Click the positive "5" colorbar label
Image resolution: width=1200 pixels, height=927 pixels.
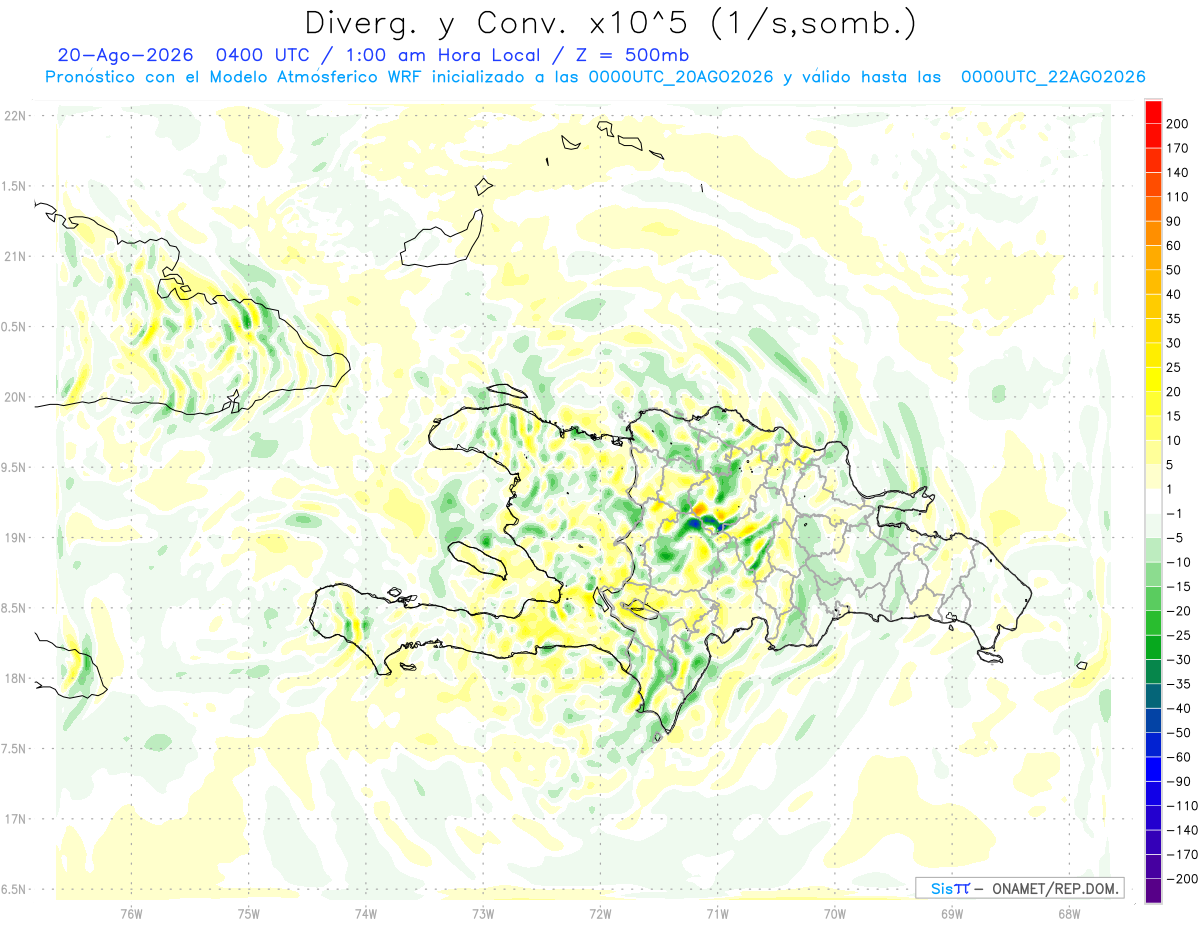tap(1171, 465)
